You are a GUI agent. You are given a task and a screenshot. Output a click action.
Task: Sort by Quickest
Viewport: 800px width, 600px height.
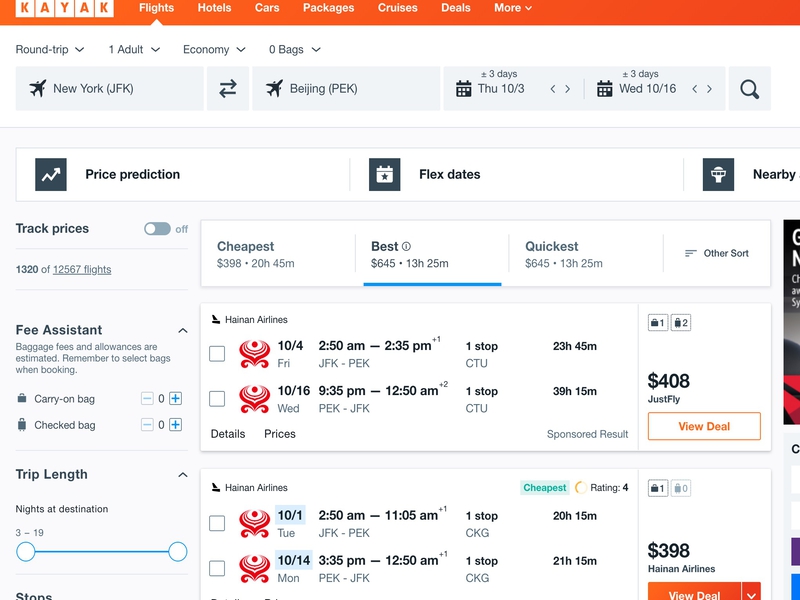point(586,254)
